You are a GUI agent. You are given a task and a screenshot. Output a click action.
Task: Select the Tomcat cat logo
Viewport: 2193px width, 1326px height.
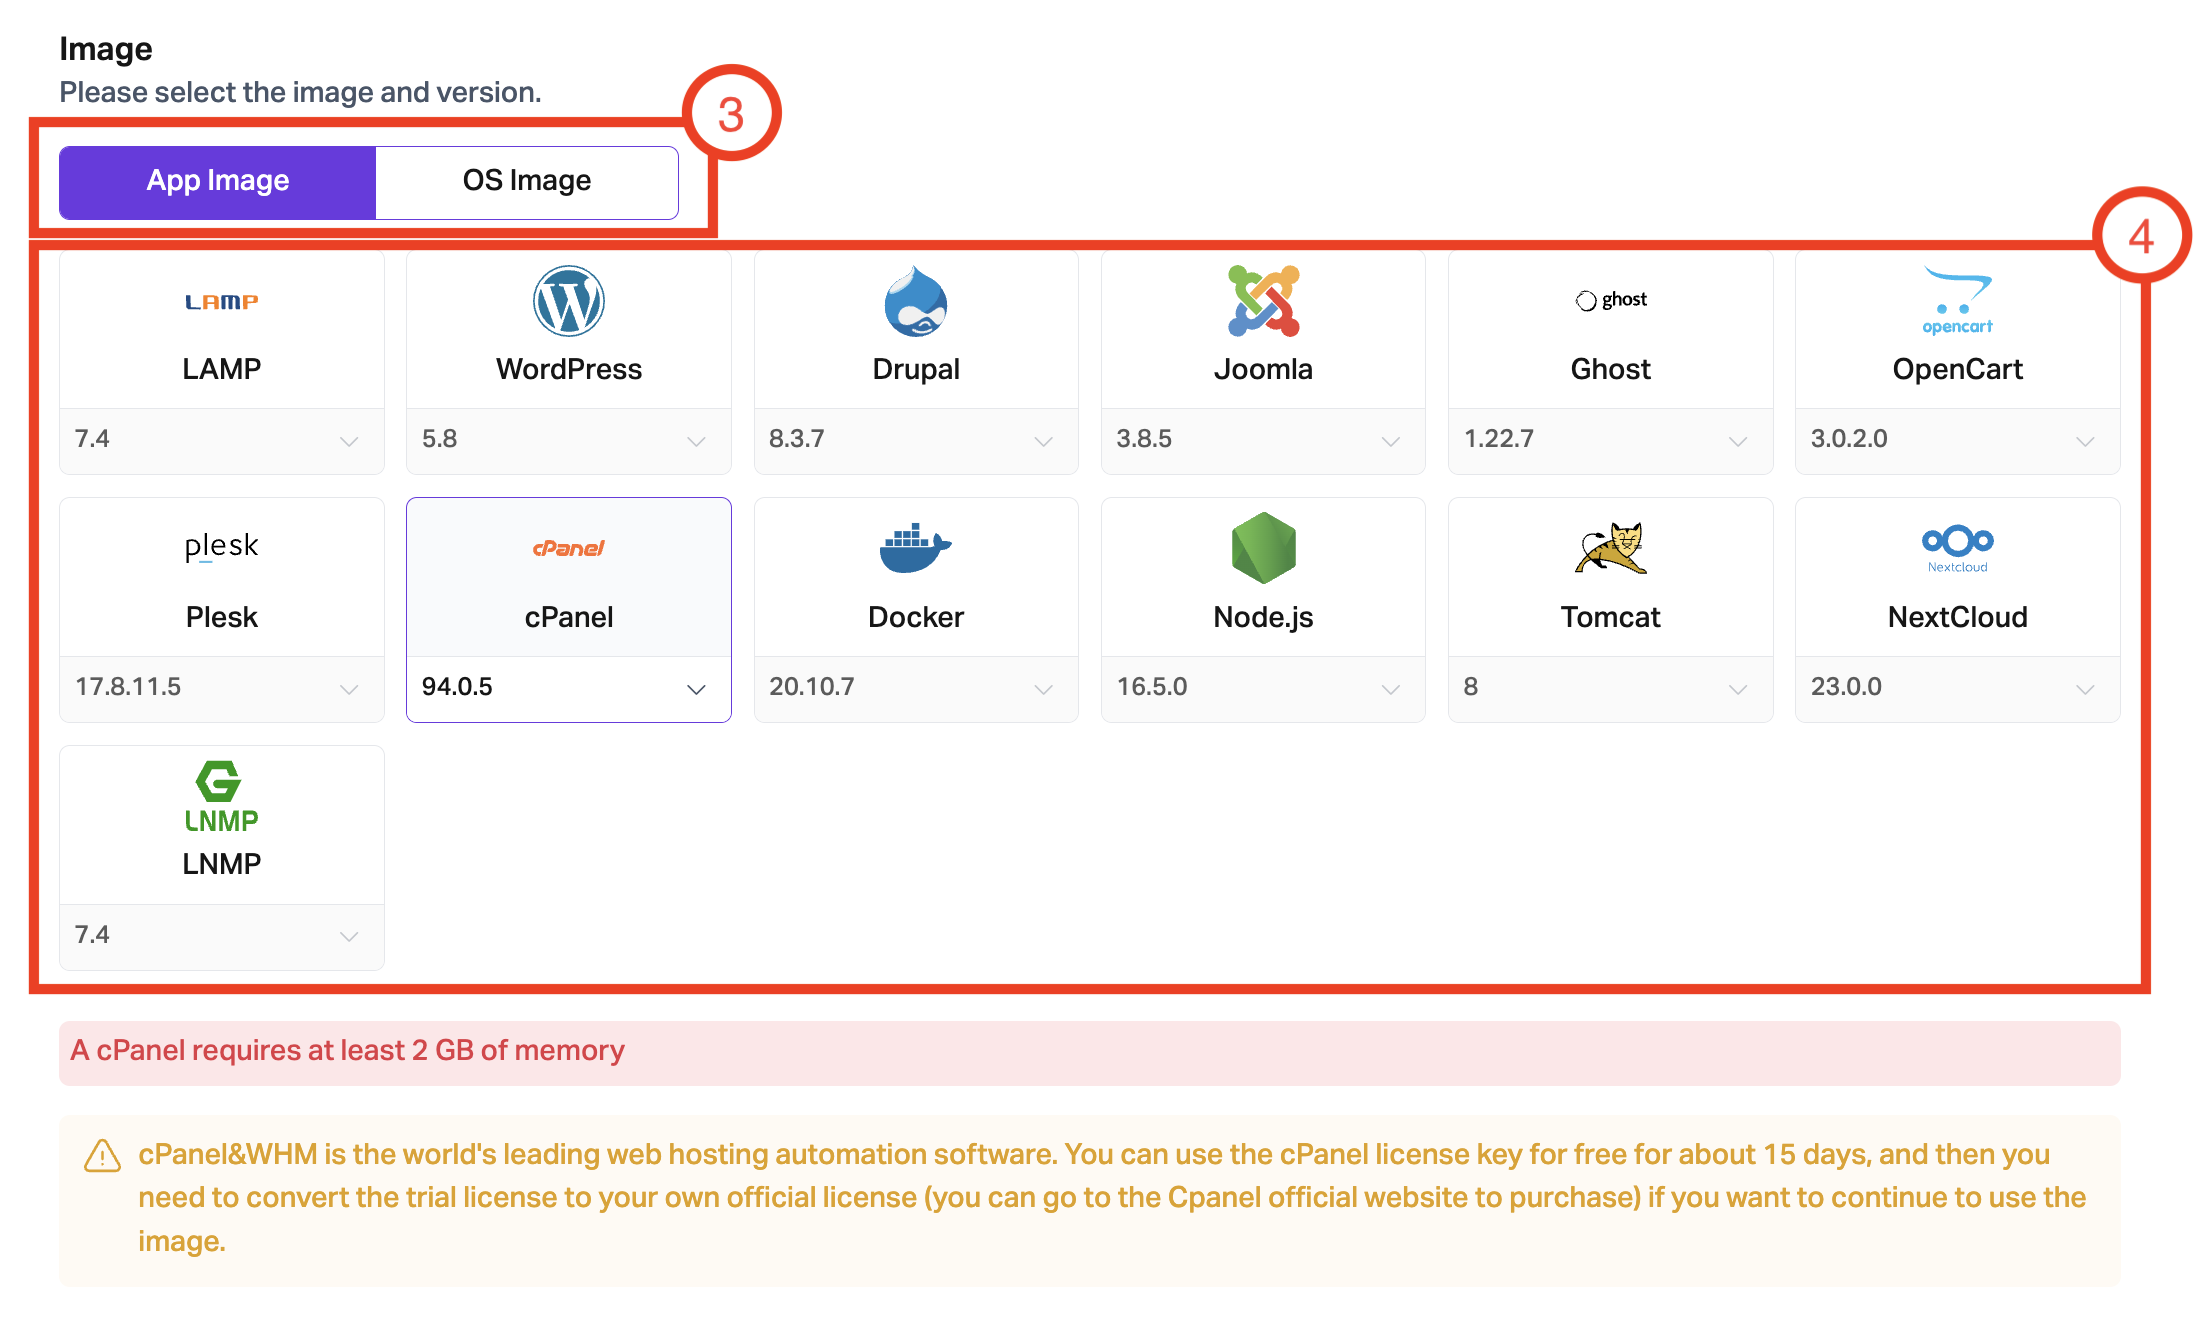tap(1611, 548)
